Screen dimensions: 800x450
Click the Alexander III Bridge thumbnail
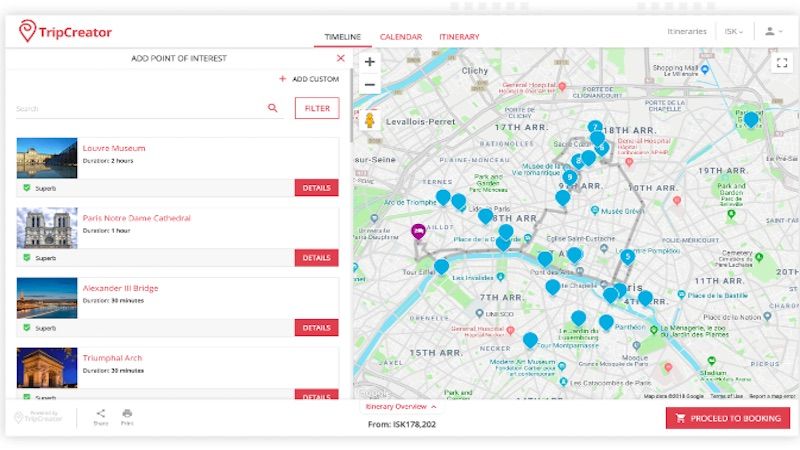point(47,297)
